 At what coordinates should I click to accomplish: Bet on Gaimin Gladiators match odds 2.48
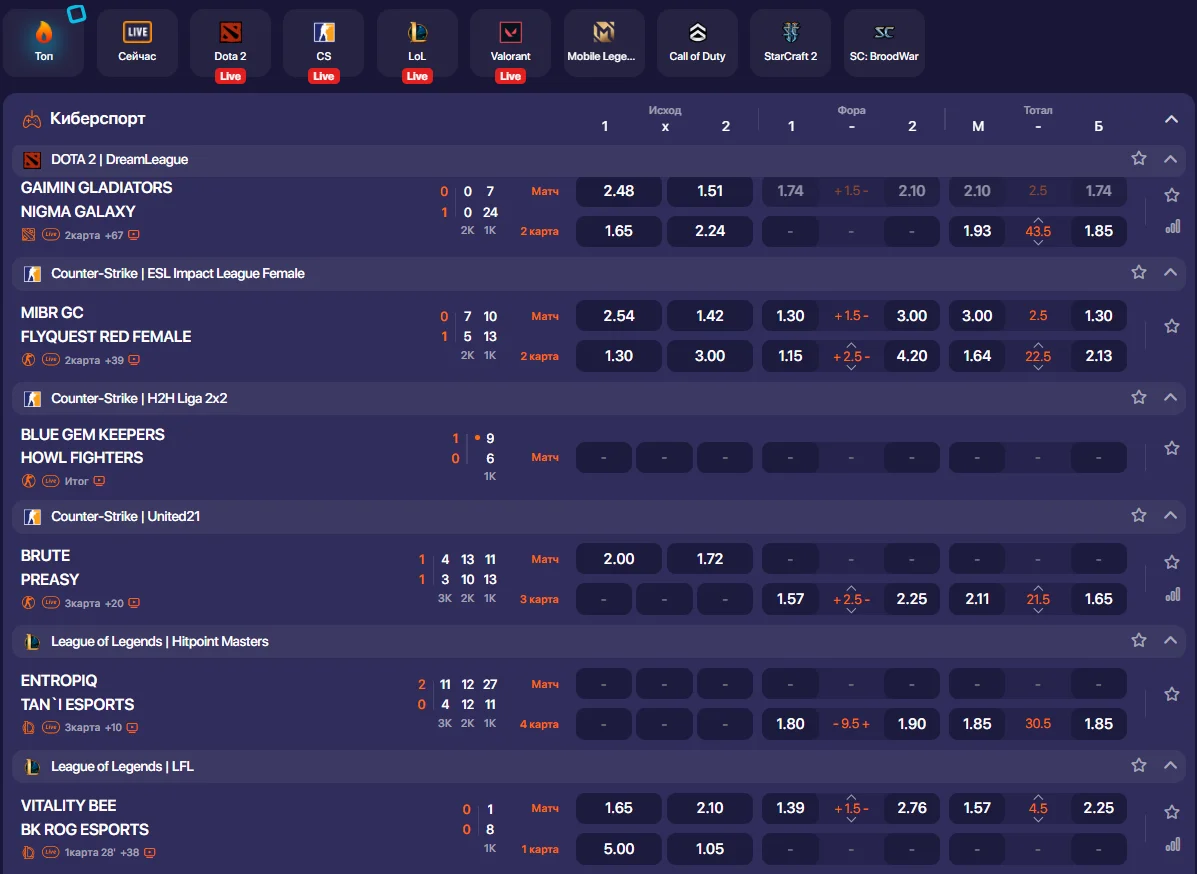pyautogui.click(x=619, y=191)
